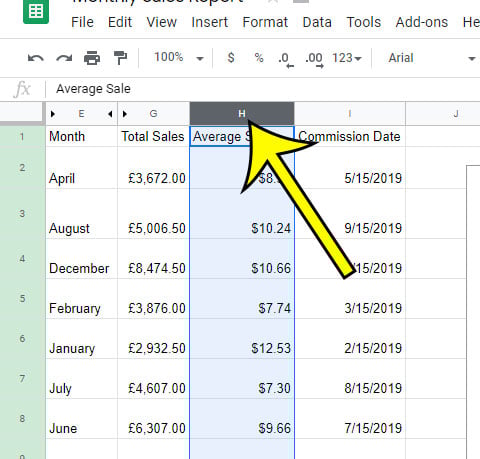This screenshot has width=480, height=459.
Task: Select the £4,607.00 cell
Action: (x=153, y=379)
